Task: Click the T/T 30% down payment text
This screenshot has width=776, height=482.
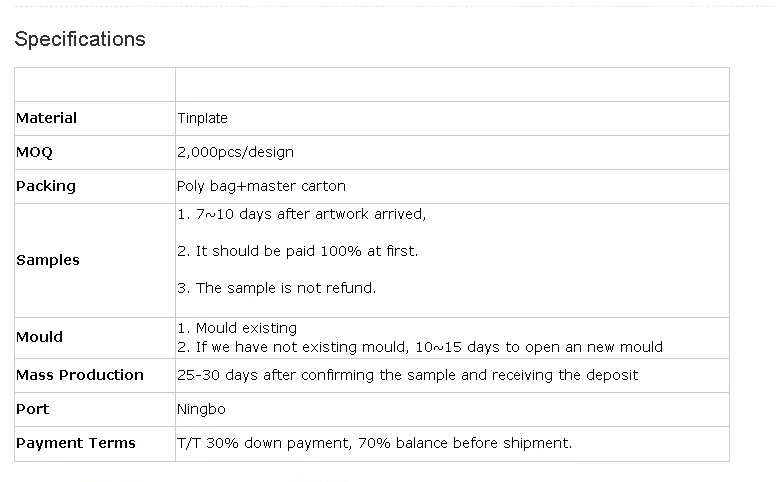Action: point(374,443)
